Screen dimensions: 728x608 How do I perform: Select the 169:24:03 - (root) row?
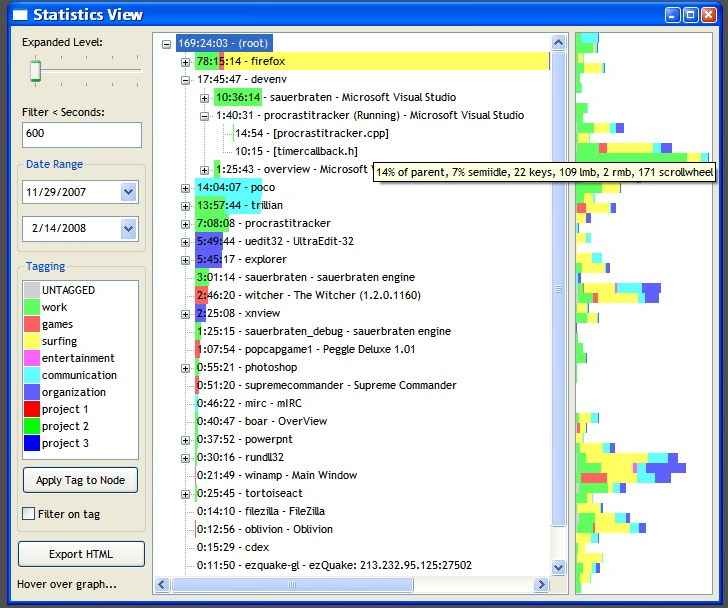[224, 43]
